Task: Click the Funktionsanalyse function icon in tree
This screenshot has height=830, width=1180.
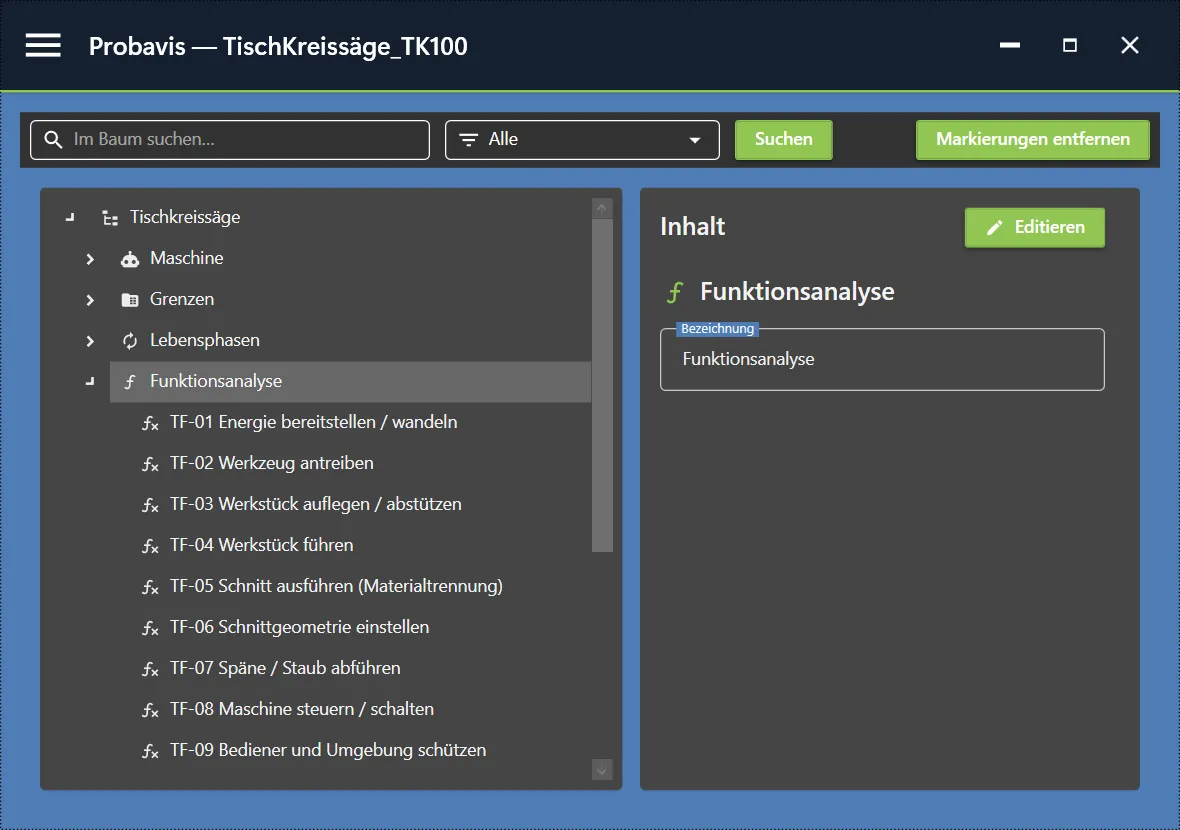Action: pyautogui.click(x=130, y=382)
